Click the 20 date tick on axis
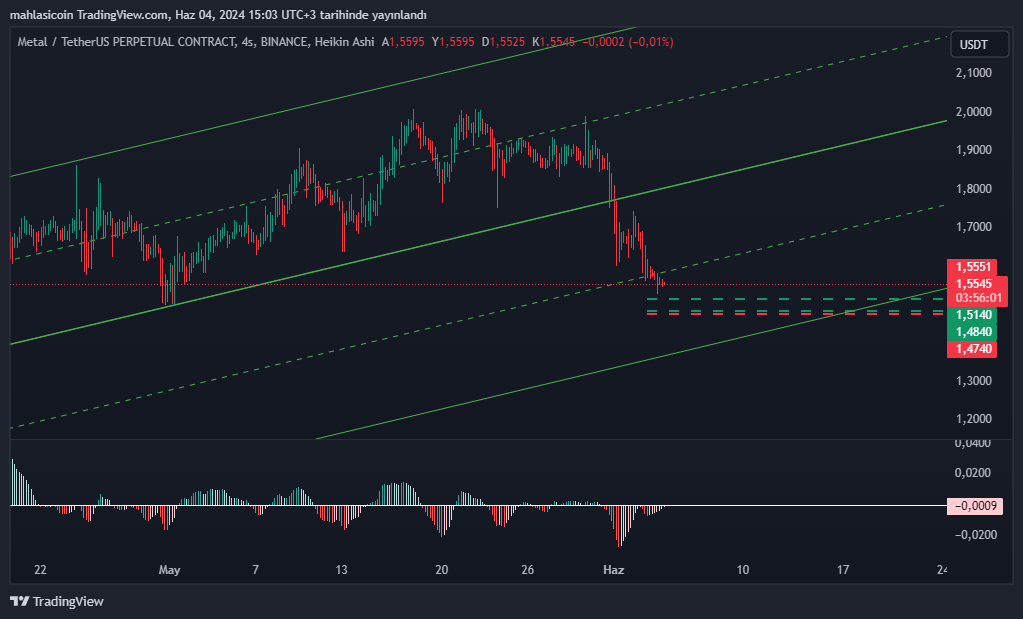This screenshot has height=619, width=1023. pyautogui.click(x=442, y=570)
